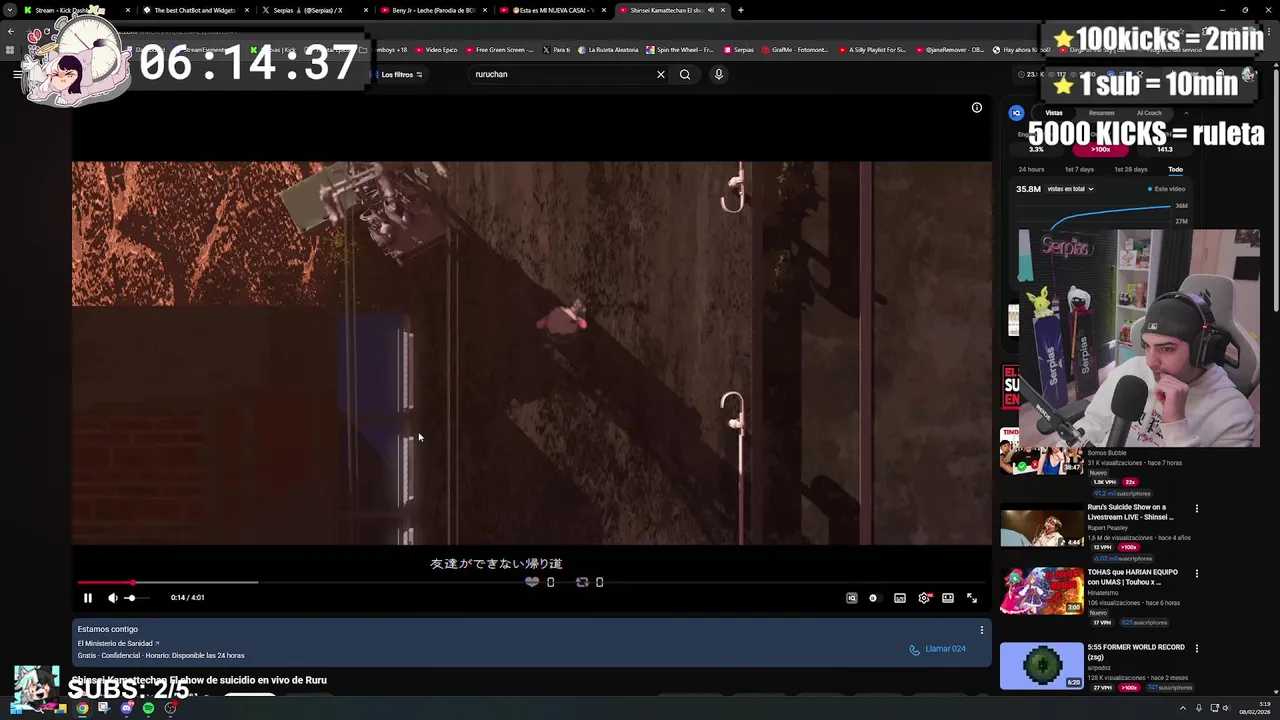Open 'Free Green Screen' bookmark
Viewport: 1280px width, 720px height.
(x=499, y=50)
